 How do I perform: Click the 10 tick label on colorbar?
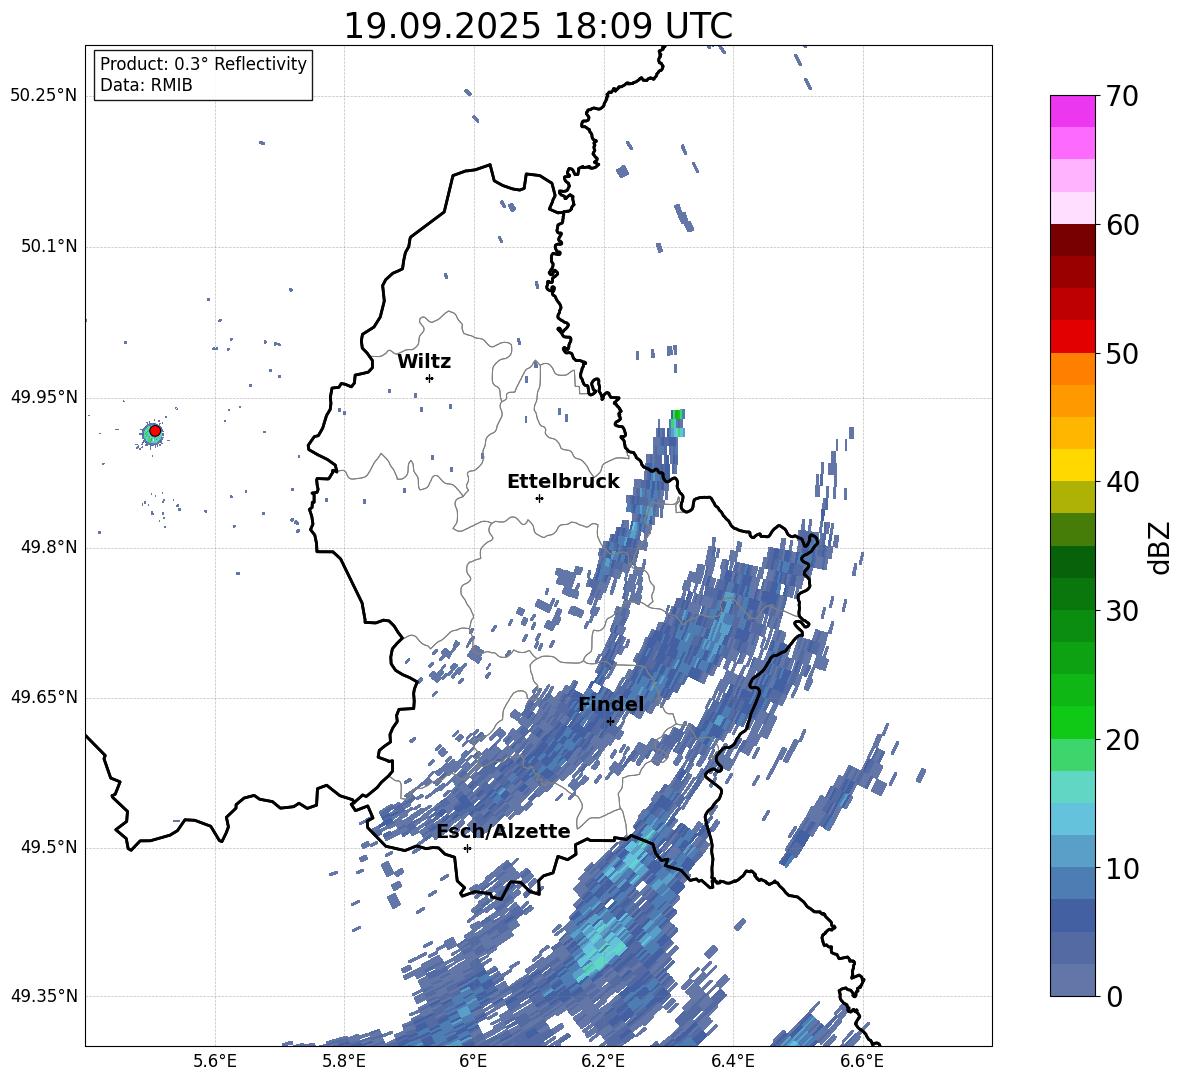point(1122,868)
